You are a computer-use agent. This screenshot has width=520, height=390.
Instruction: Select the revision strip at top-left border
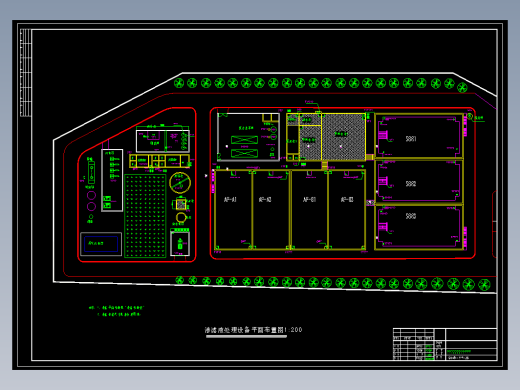[x=26, y=73]
